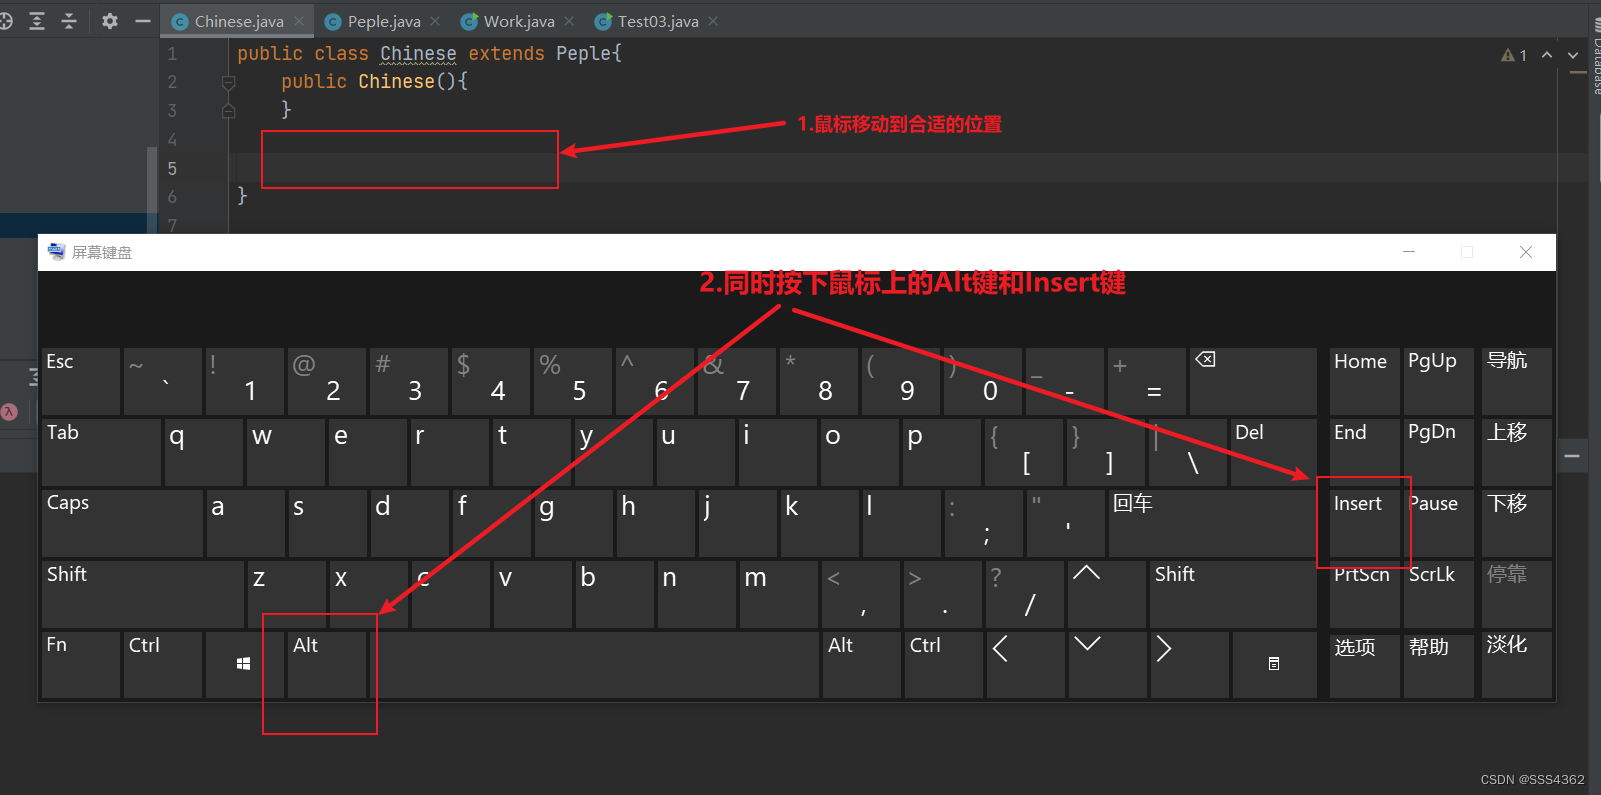
Task: Click the right arrow key
Action: click(1189, 665)
